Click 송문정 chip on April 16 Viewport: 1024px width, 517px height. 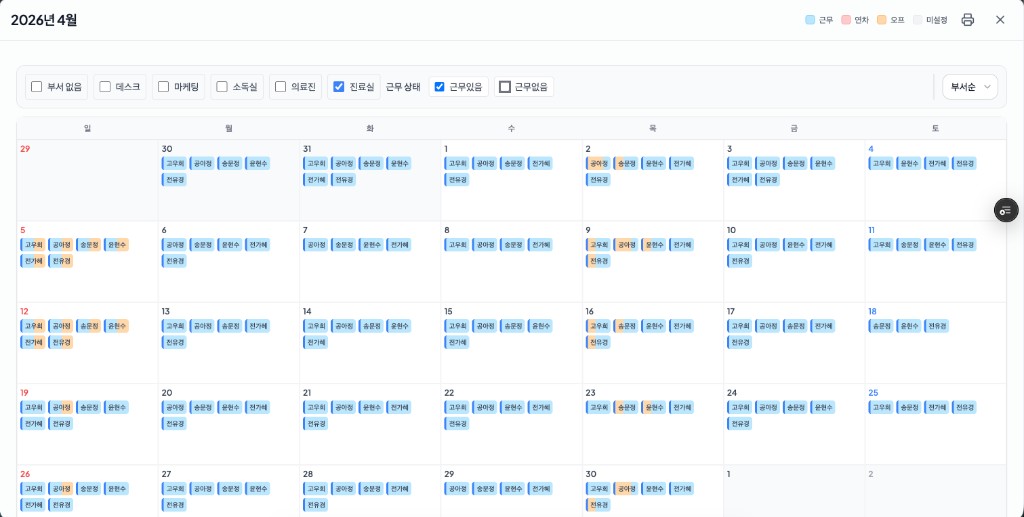point(626,326)
